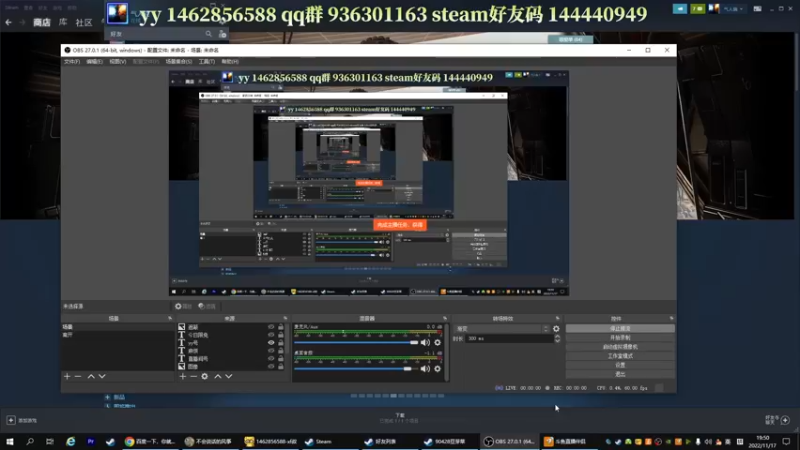Open Steam friends green icon at top right
Screen dimensions: 800x450
click(x=697, y=9)
